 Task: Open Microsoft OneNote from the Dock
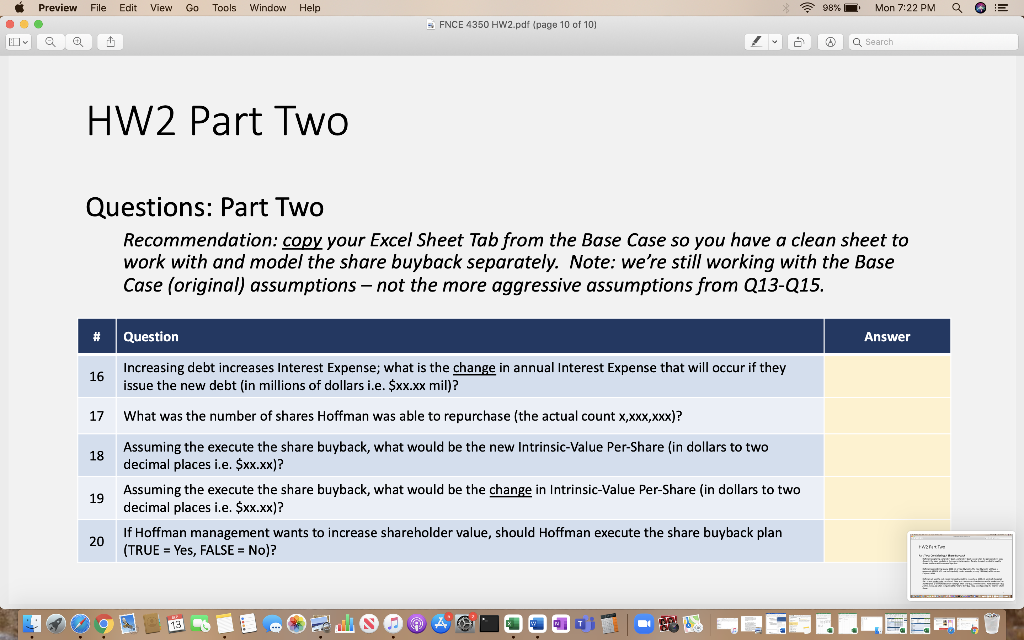(x=561, y=624)
